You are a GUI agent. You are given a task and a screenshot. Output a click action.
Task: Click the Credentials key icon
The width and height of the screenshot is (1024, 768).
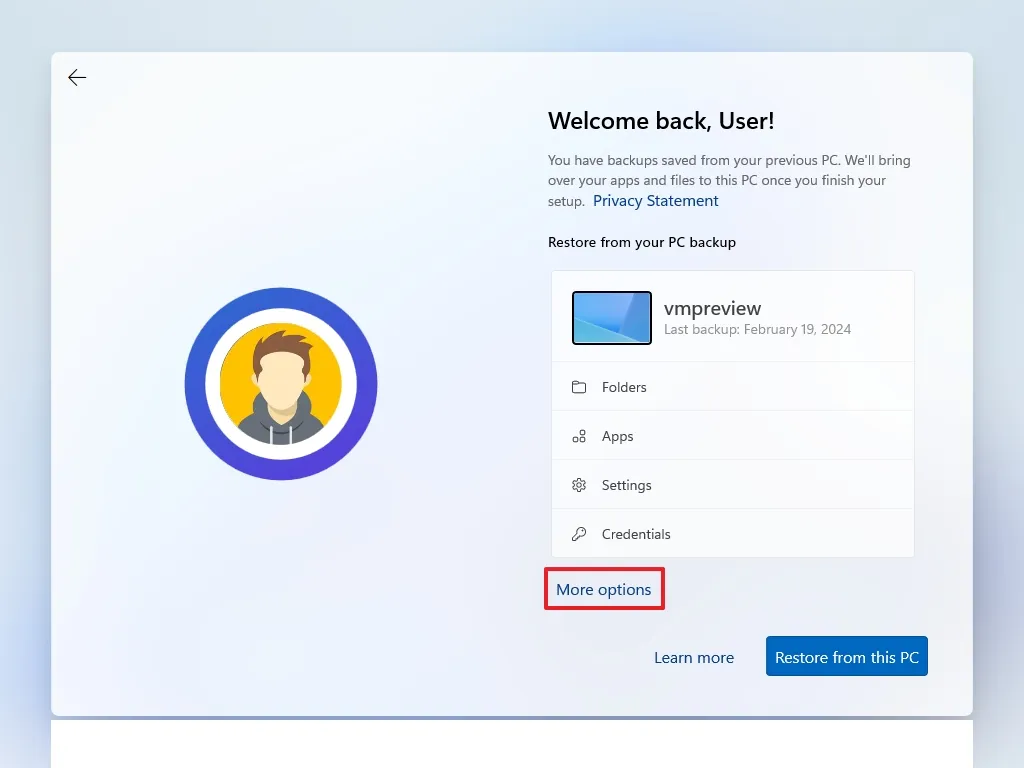(578, 534)
